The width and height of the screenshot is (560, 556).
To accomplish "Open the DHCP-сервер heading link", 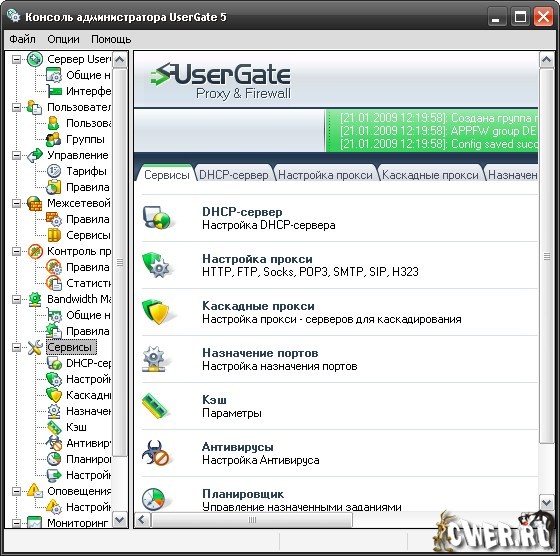I will click(x=242, y=212).
